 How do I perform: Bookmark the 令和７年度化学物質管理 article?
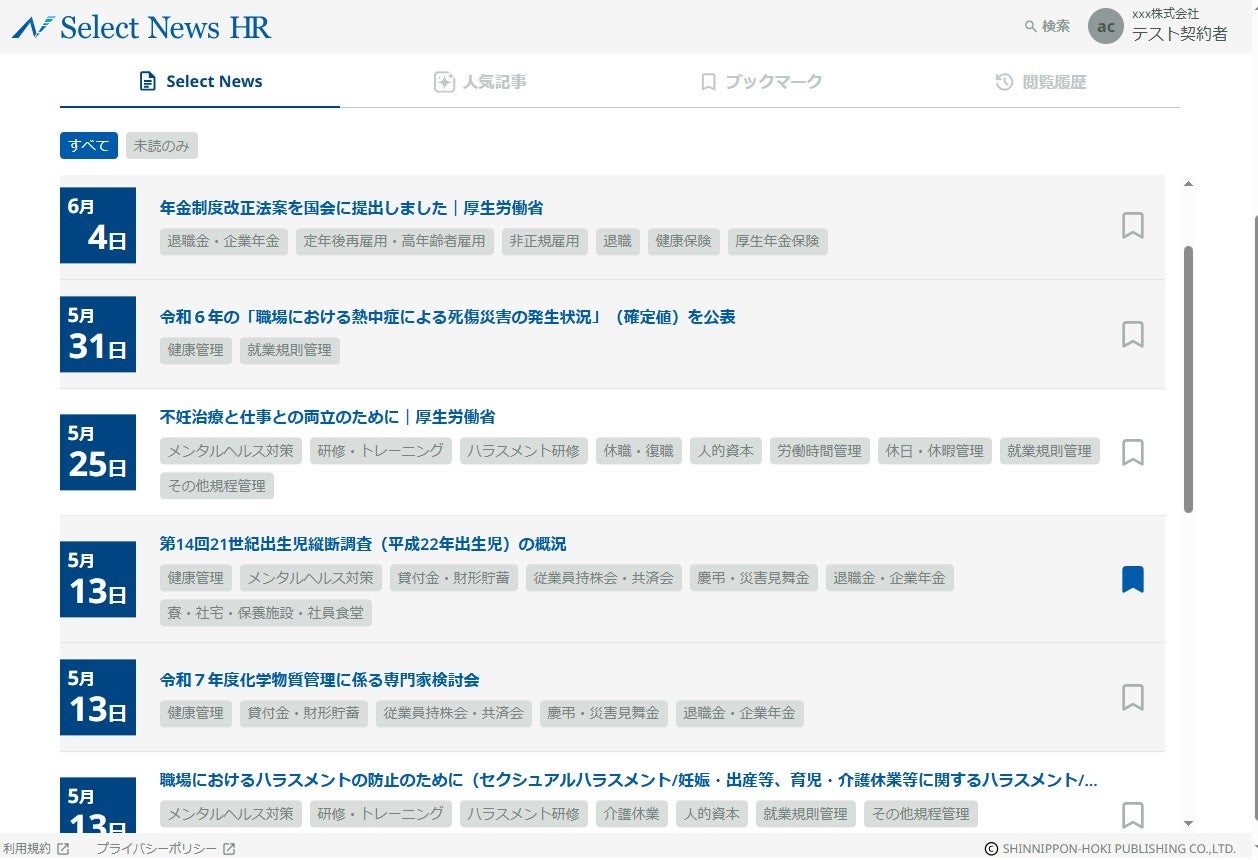click(x=1132, y=697)
